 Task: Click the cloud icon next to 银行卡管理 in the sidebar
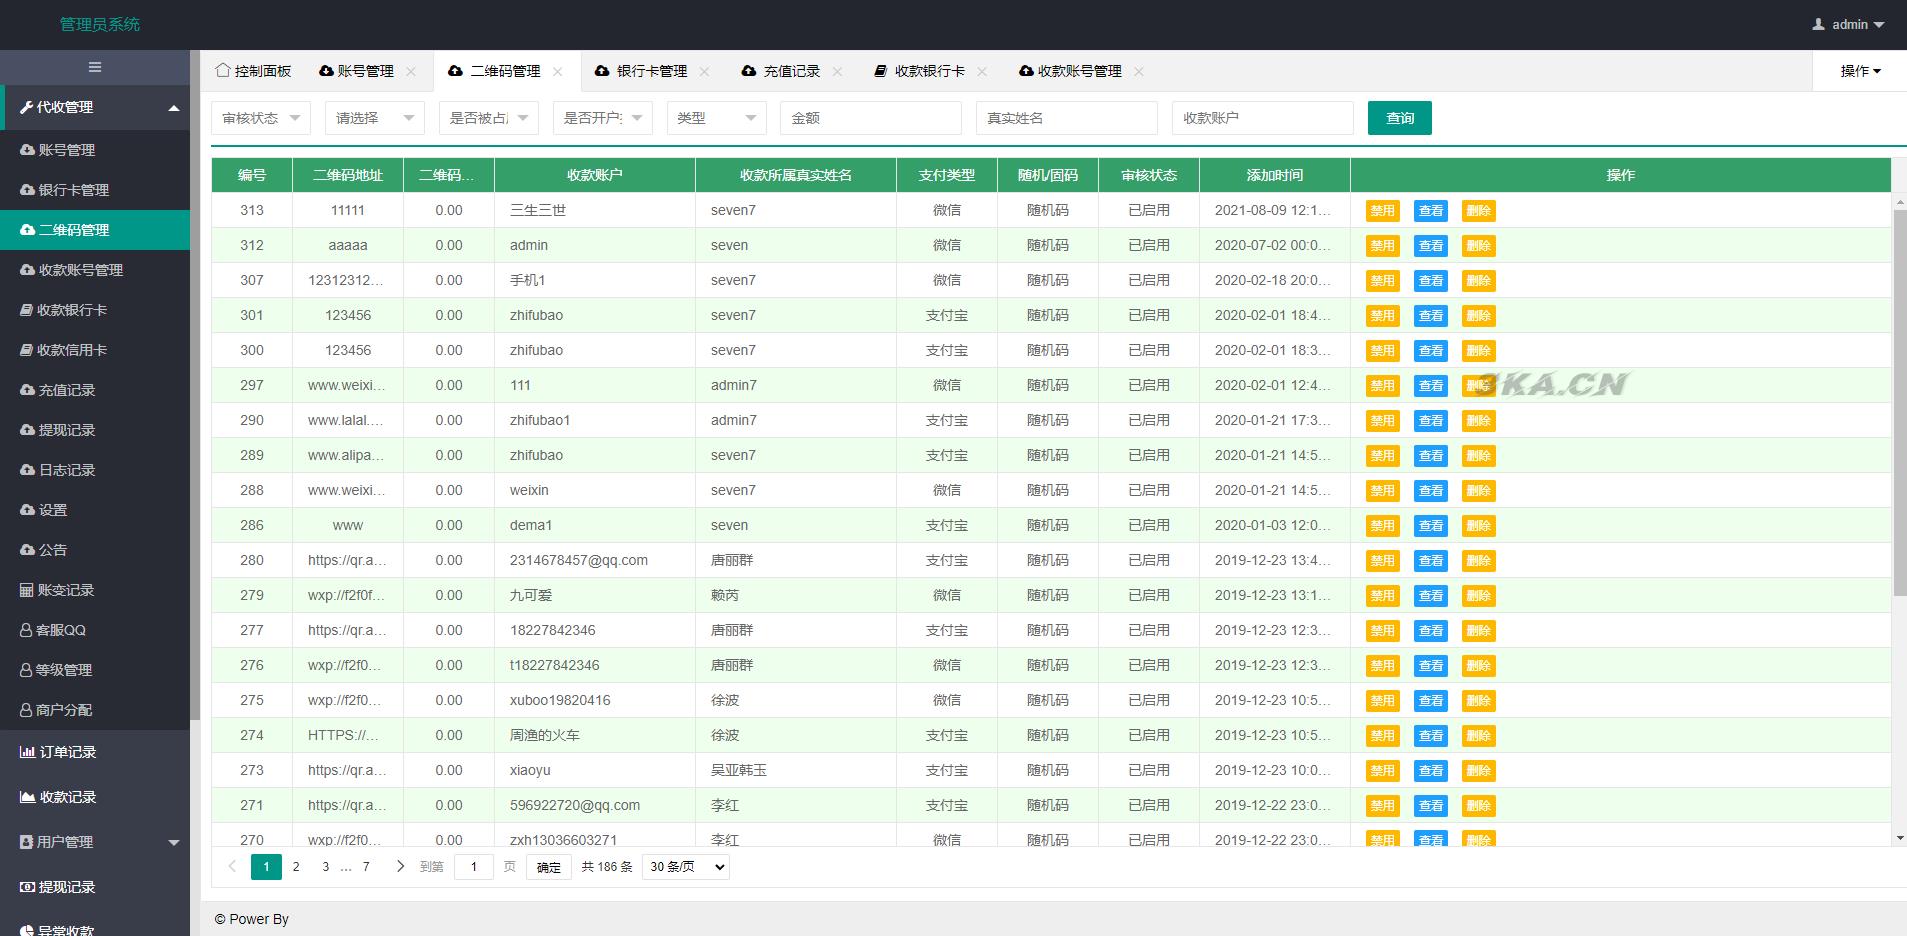pos(28,190)
